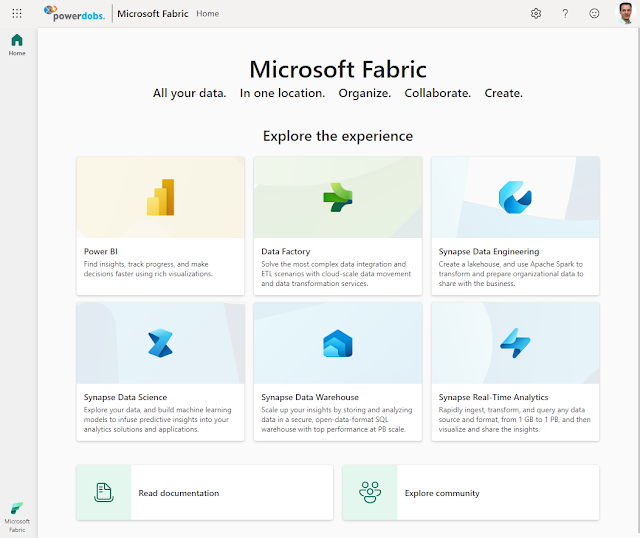
Task: Click the Power BI bar chart icon
Action: click(160, 197)
